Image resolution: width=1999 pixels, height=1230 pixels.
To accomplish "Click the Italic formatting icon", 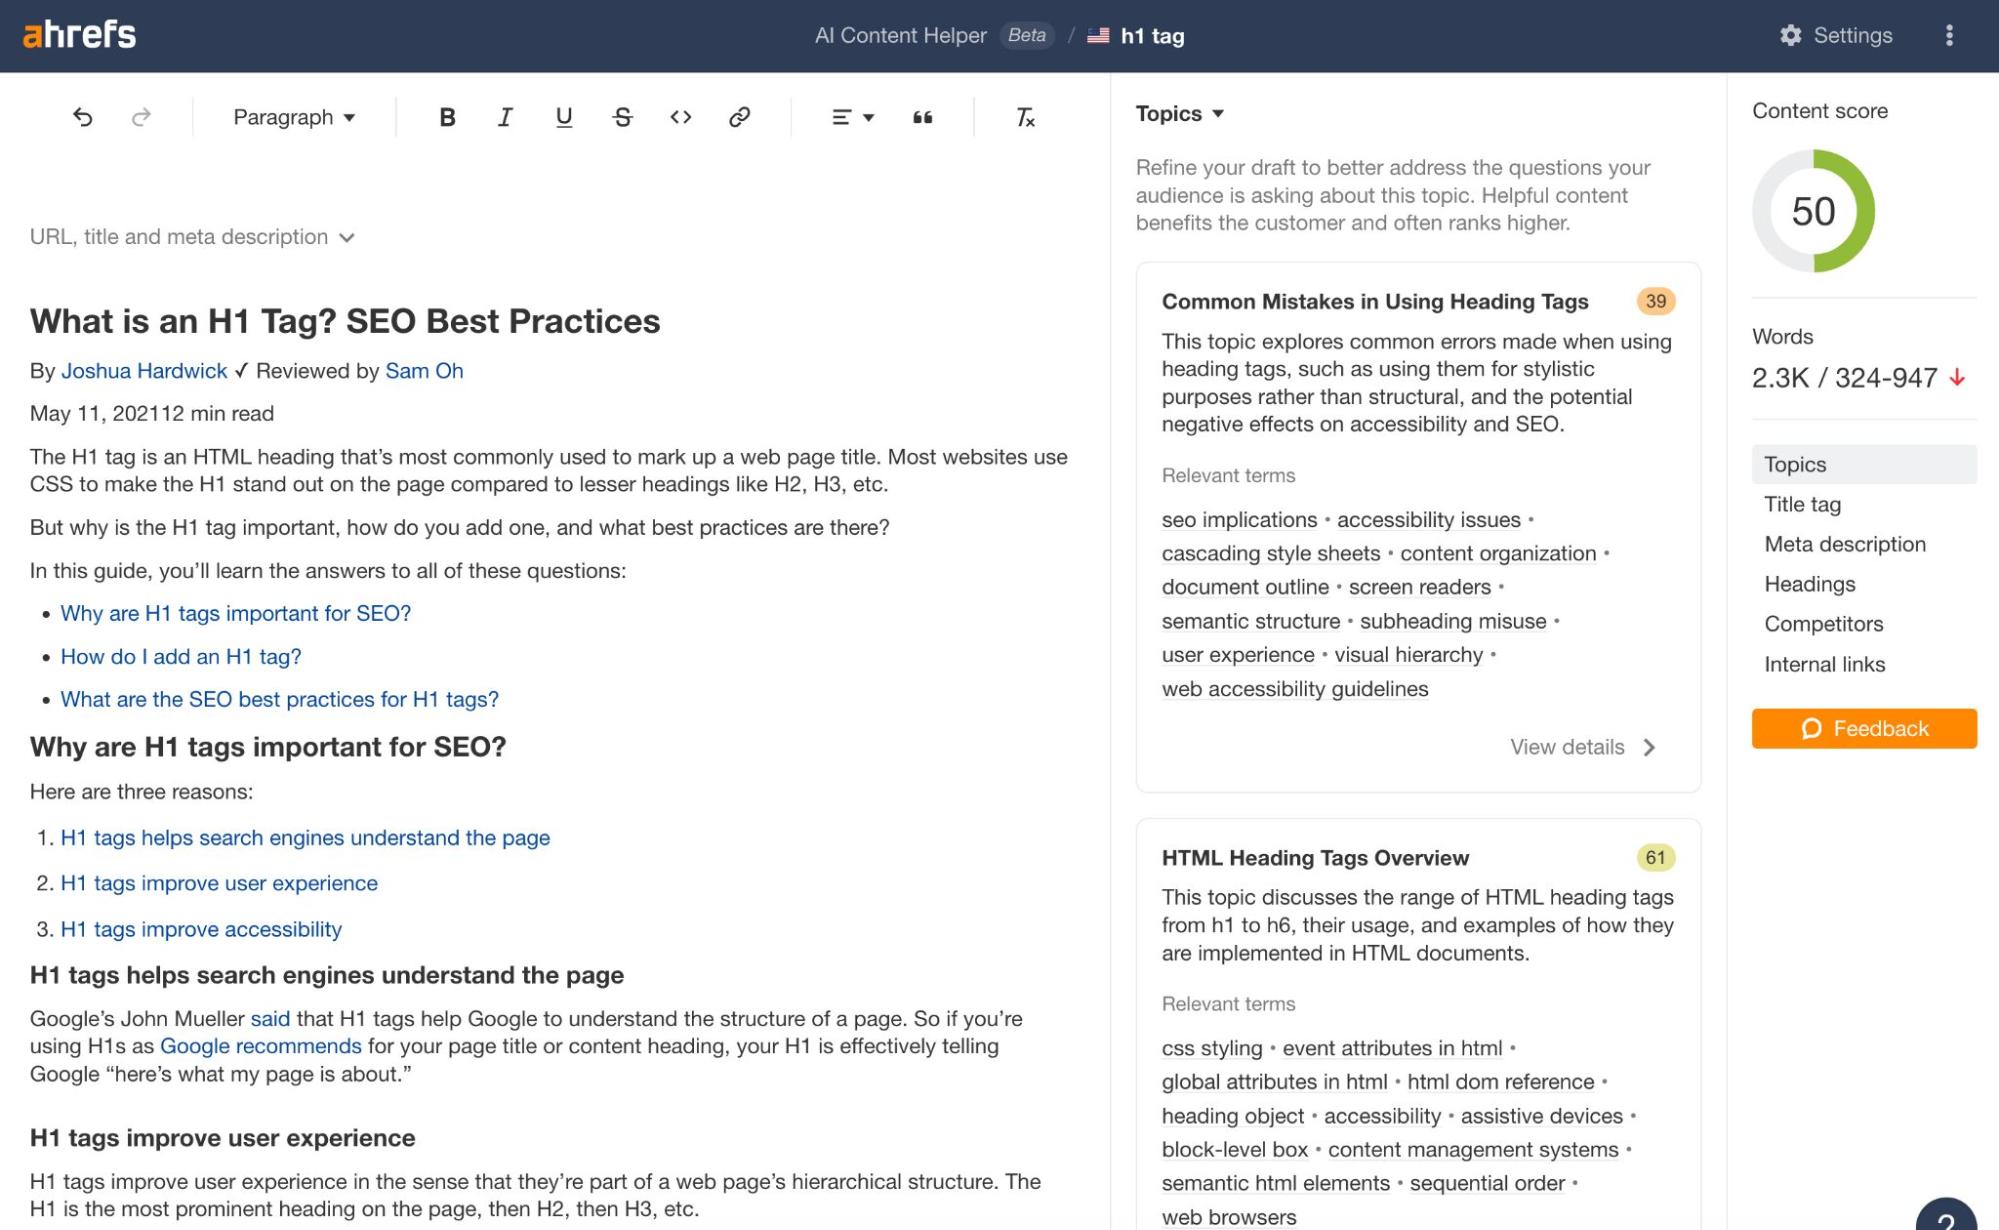I will click(x=504, y=117).
